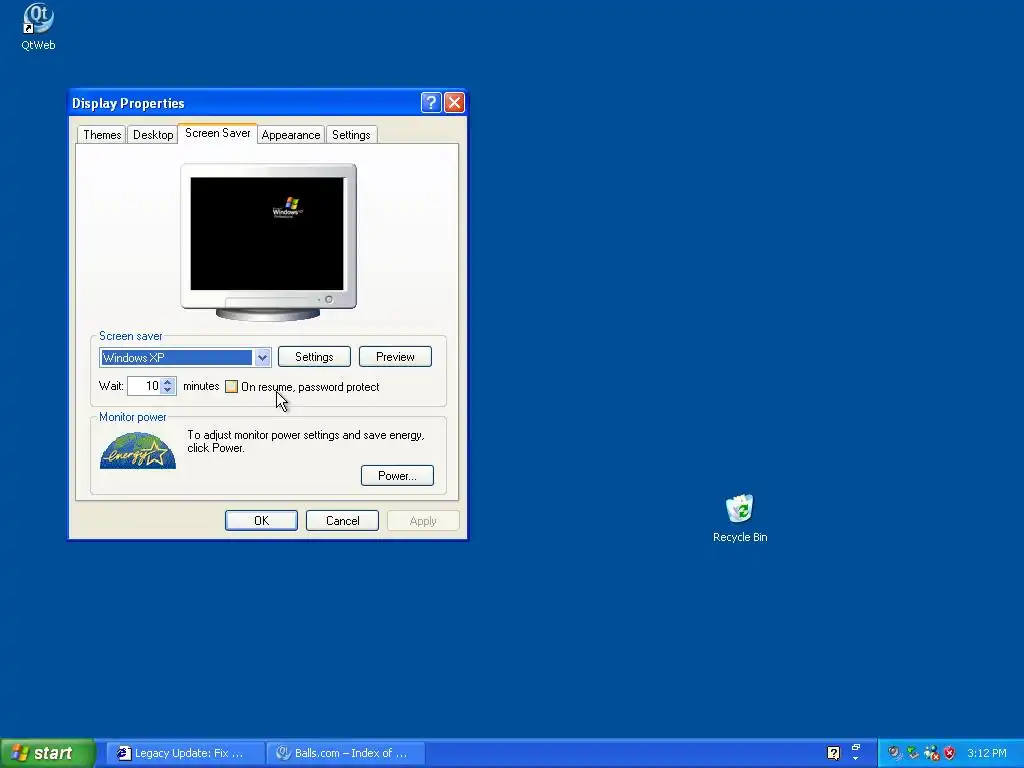1024x768 pixels.
Task: Click the Cancel button
Action: (342, 520)
